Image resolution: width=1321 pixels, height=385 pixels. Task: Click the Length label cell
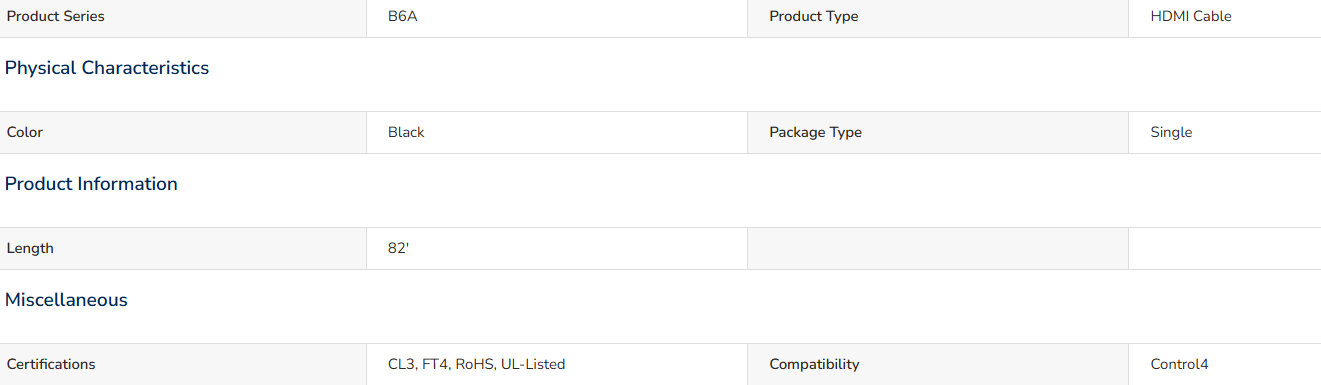[183, 248]
